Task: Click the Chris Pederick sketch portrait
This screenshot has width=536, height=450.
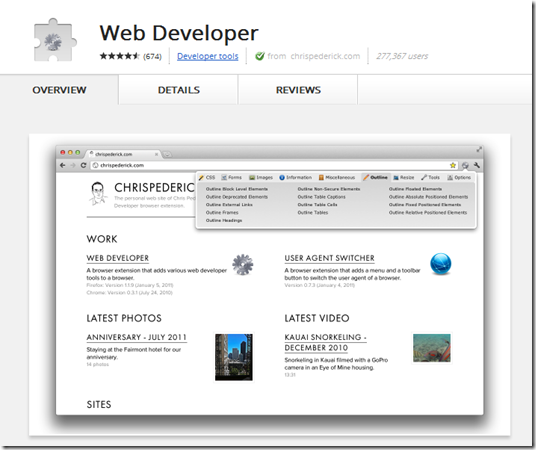Action: [97, 194]
